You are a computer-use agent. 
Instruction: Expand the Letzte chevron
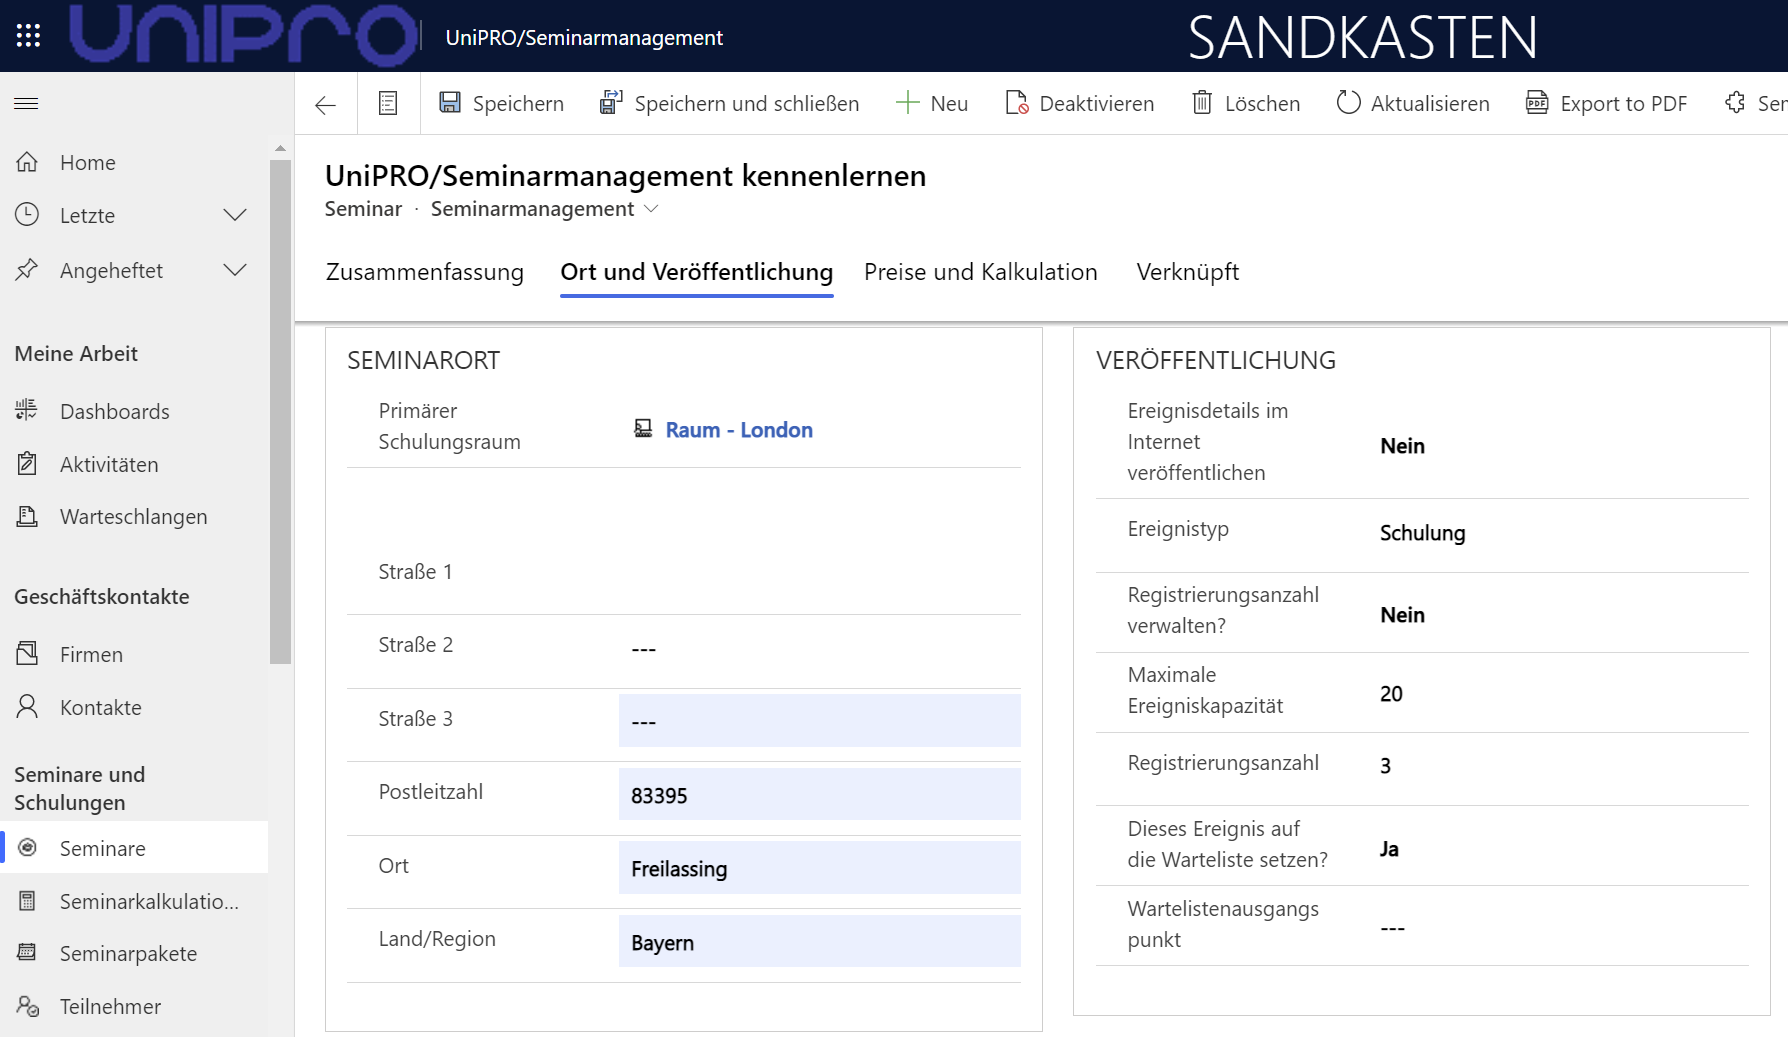pyautogui.click(x=235, y=215)
